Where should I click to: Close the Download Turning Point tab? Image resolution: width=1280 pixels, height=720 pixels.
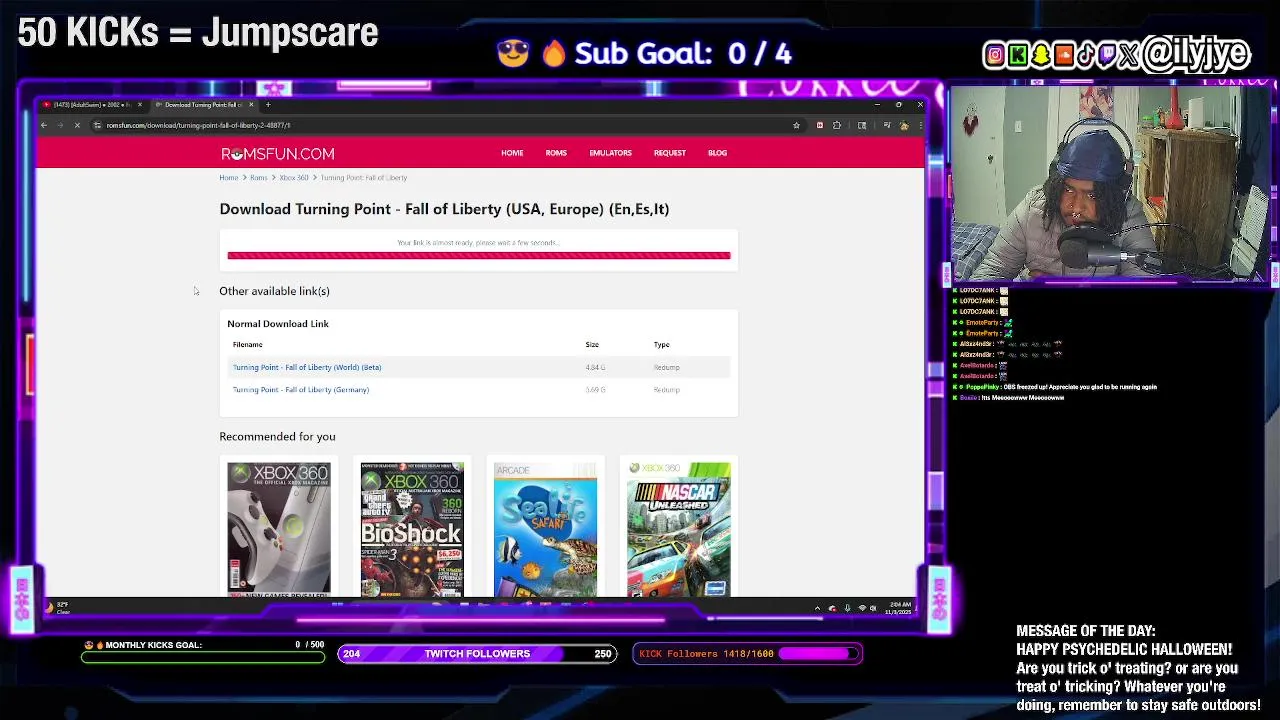click(x=251, y=105)
